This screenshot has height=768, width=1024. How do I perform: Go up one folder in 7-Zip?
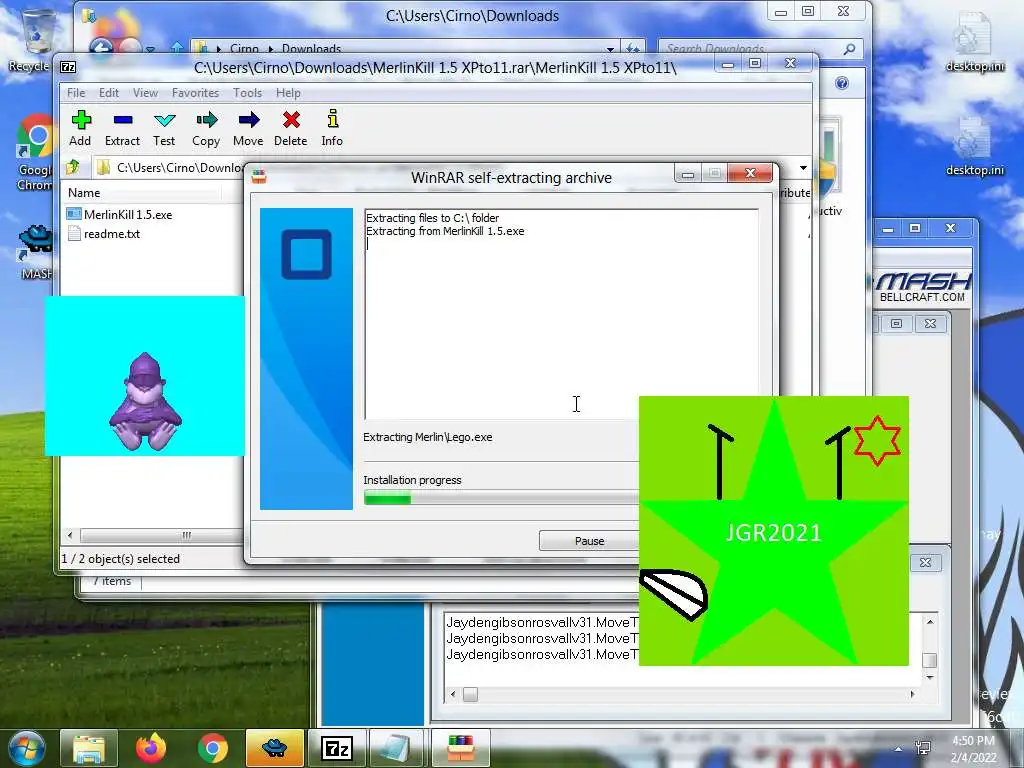click(x=72, y=167)
